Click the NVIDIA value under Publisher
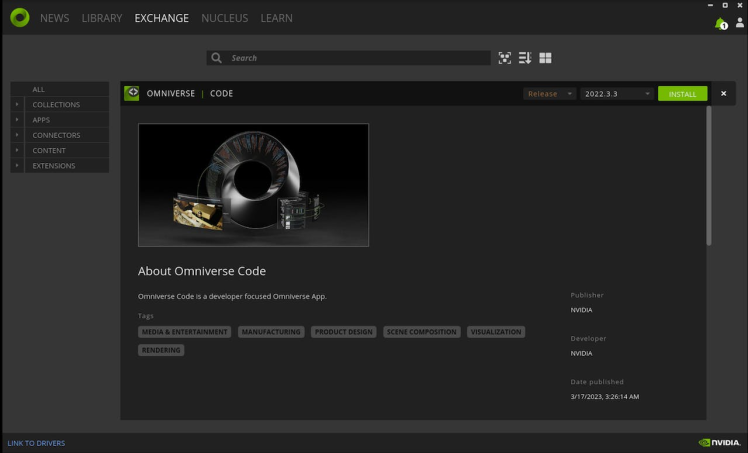The height and width of the screenshot is (453, 748). click(581, 310)
